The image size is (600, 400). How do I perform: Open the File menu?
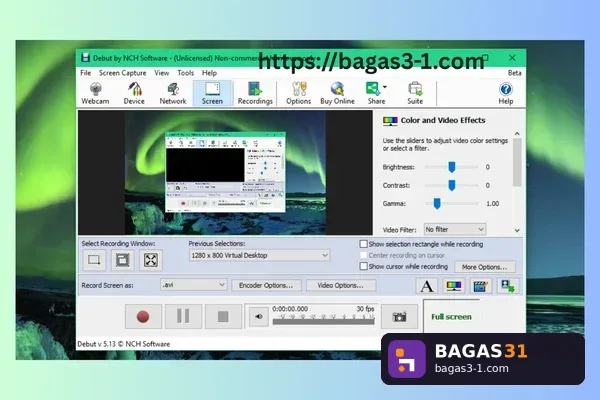86,73
